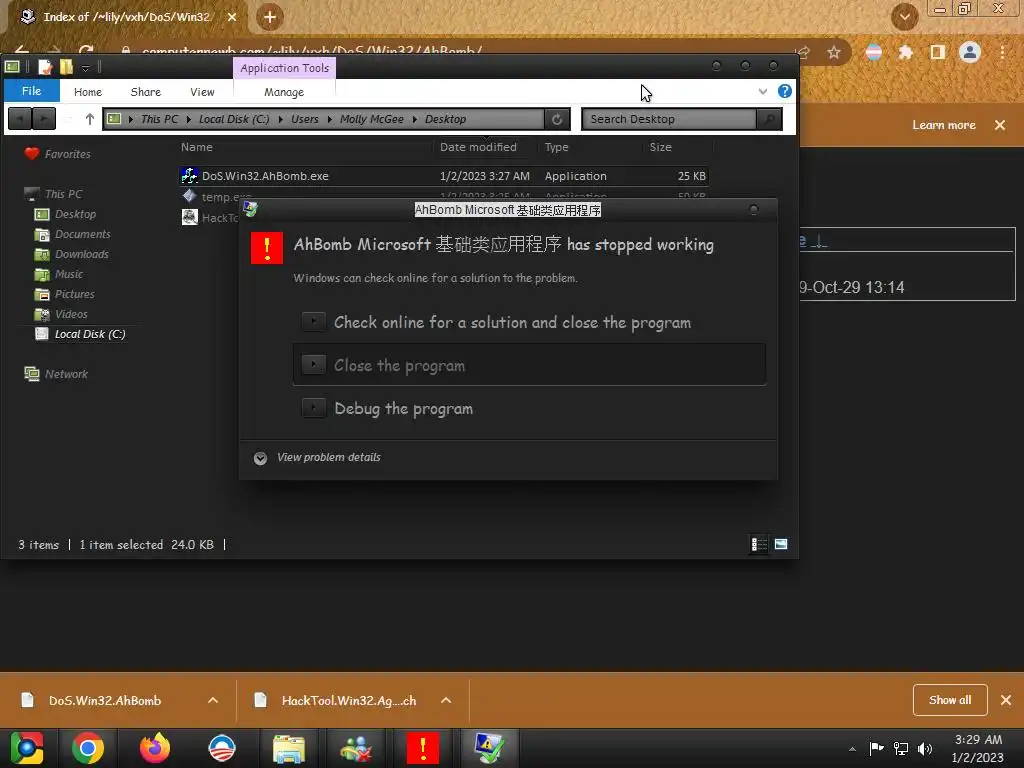Click the New Folder icon in quick access toolbar

pyautogui.click(x=67, y=67)
